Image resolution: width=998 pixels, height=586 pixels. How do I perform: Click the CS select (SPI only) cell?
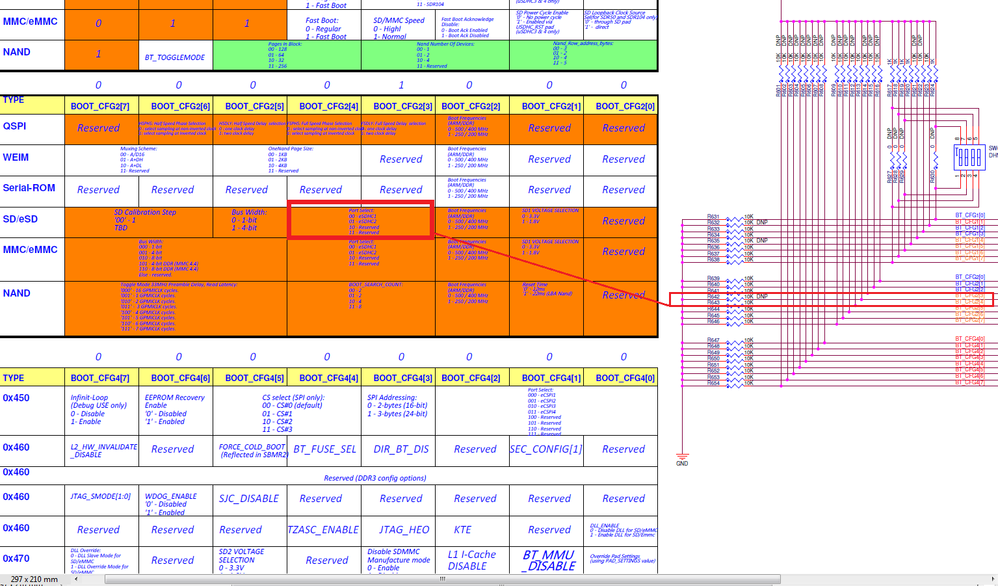(287, 410)
